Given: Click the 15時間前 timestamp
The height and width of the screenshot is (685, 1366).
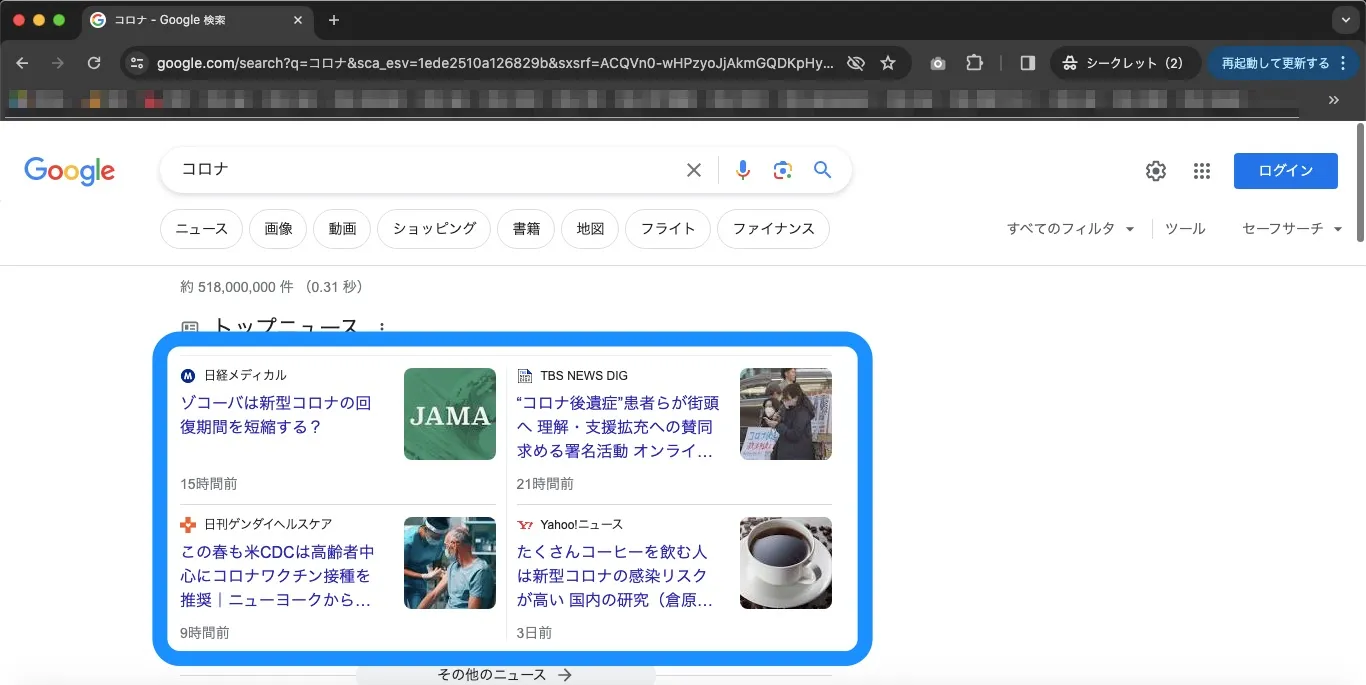Looking at the screenshot, I should (209, 484).
